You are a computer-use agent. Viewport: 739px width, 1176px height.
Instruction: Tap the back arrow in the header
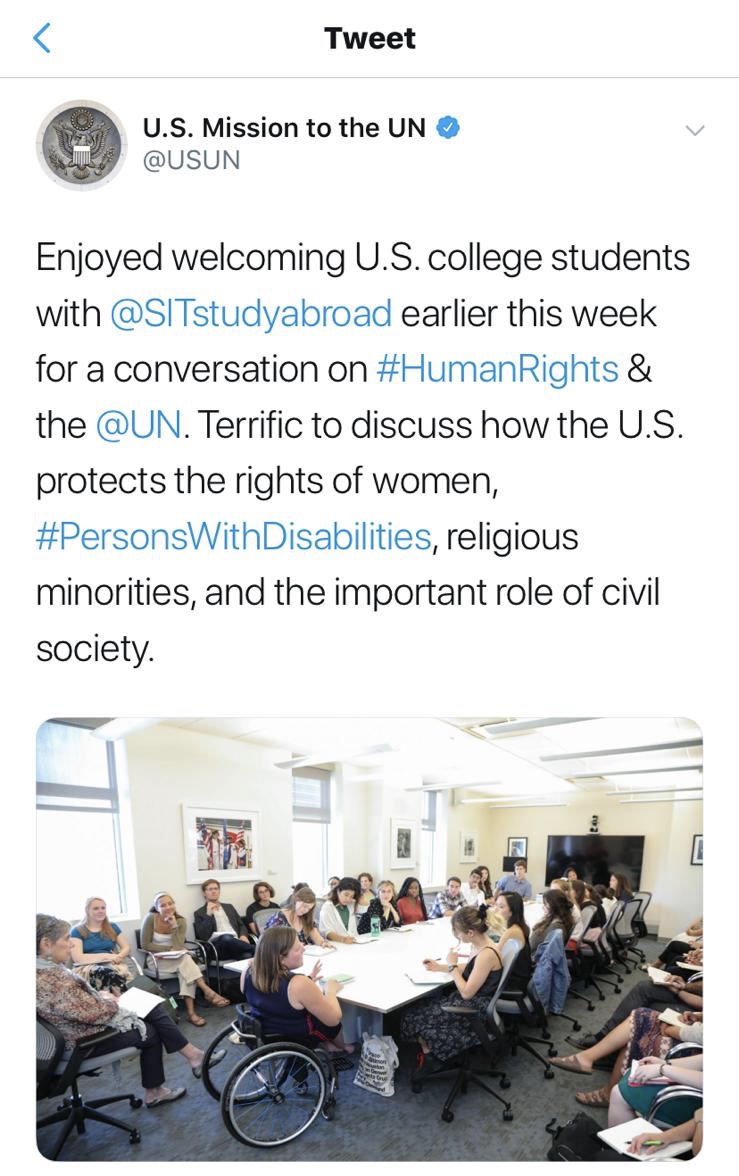(42, 38)
